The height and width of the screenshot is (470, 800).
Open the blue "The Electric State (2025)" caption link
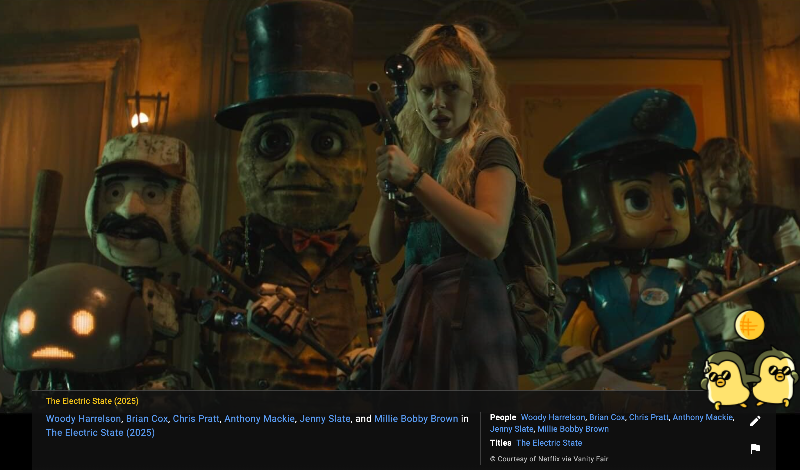(100, 433)
